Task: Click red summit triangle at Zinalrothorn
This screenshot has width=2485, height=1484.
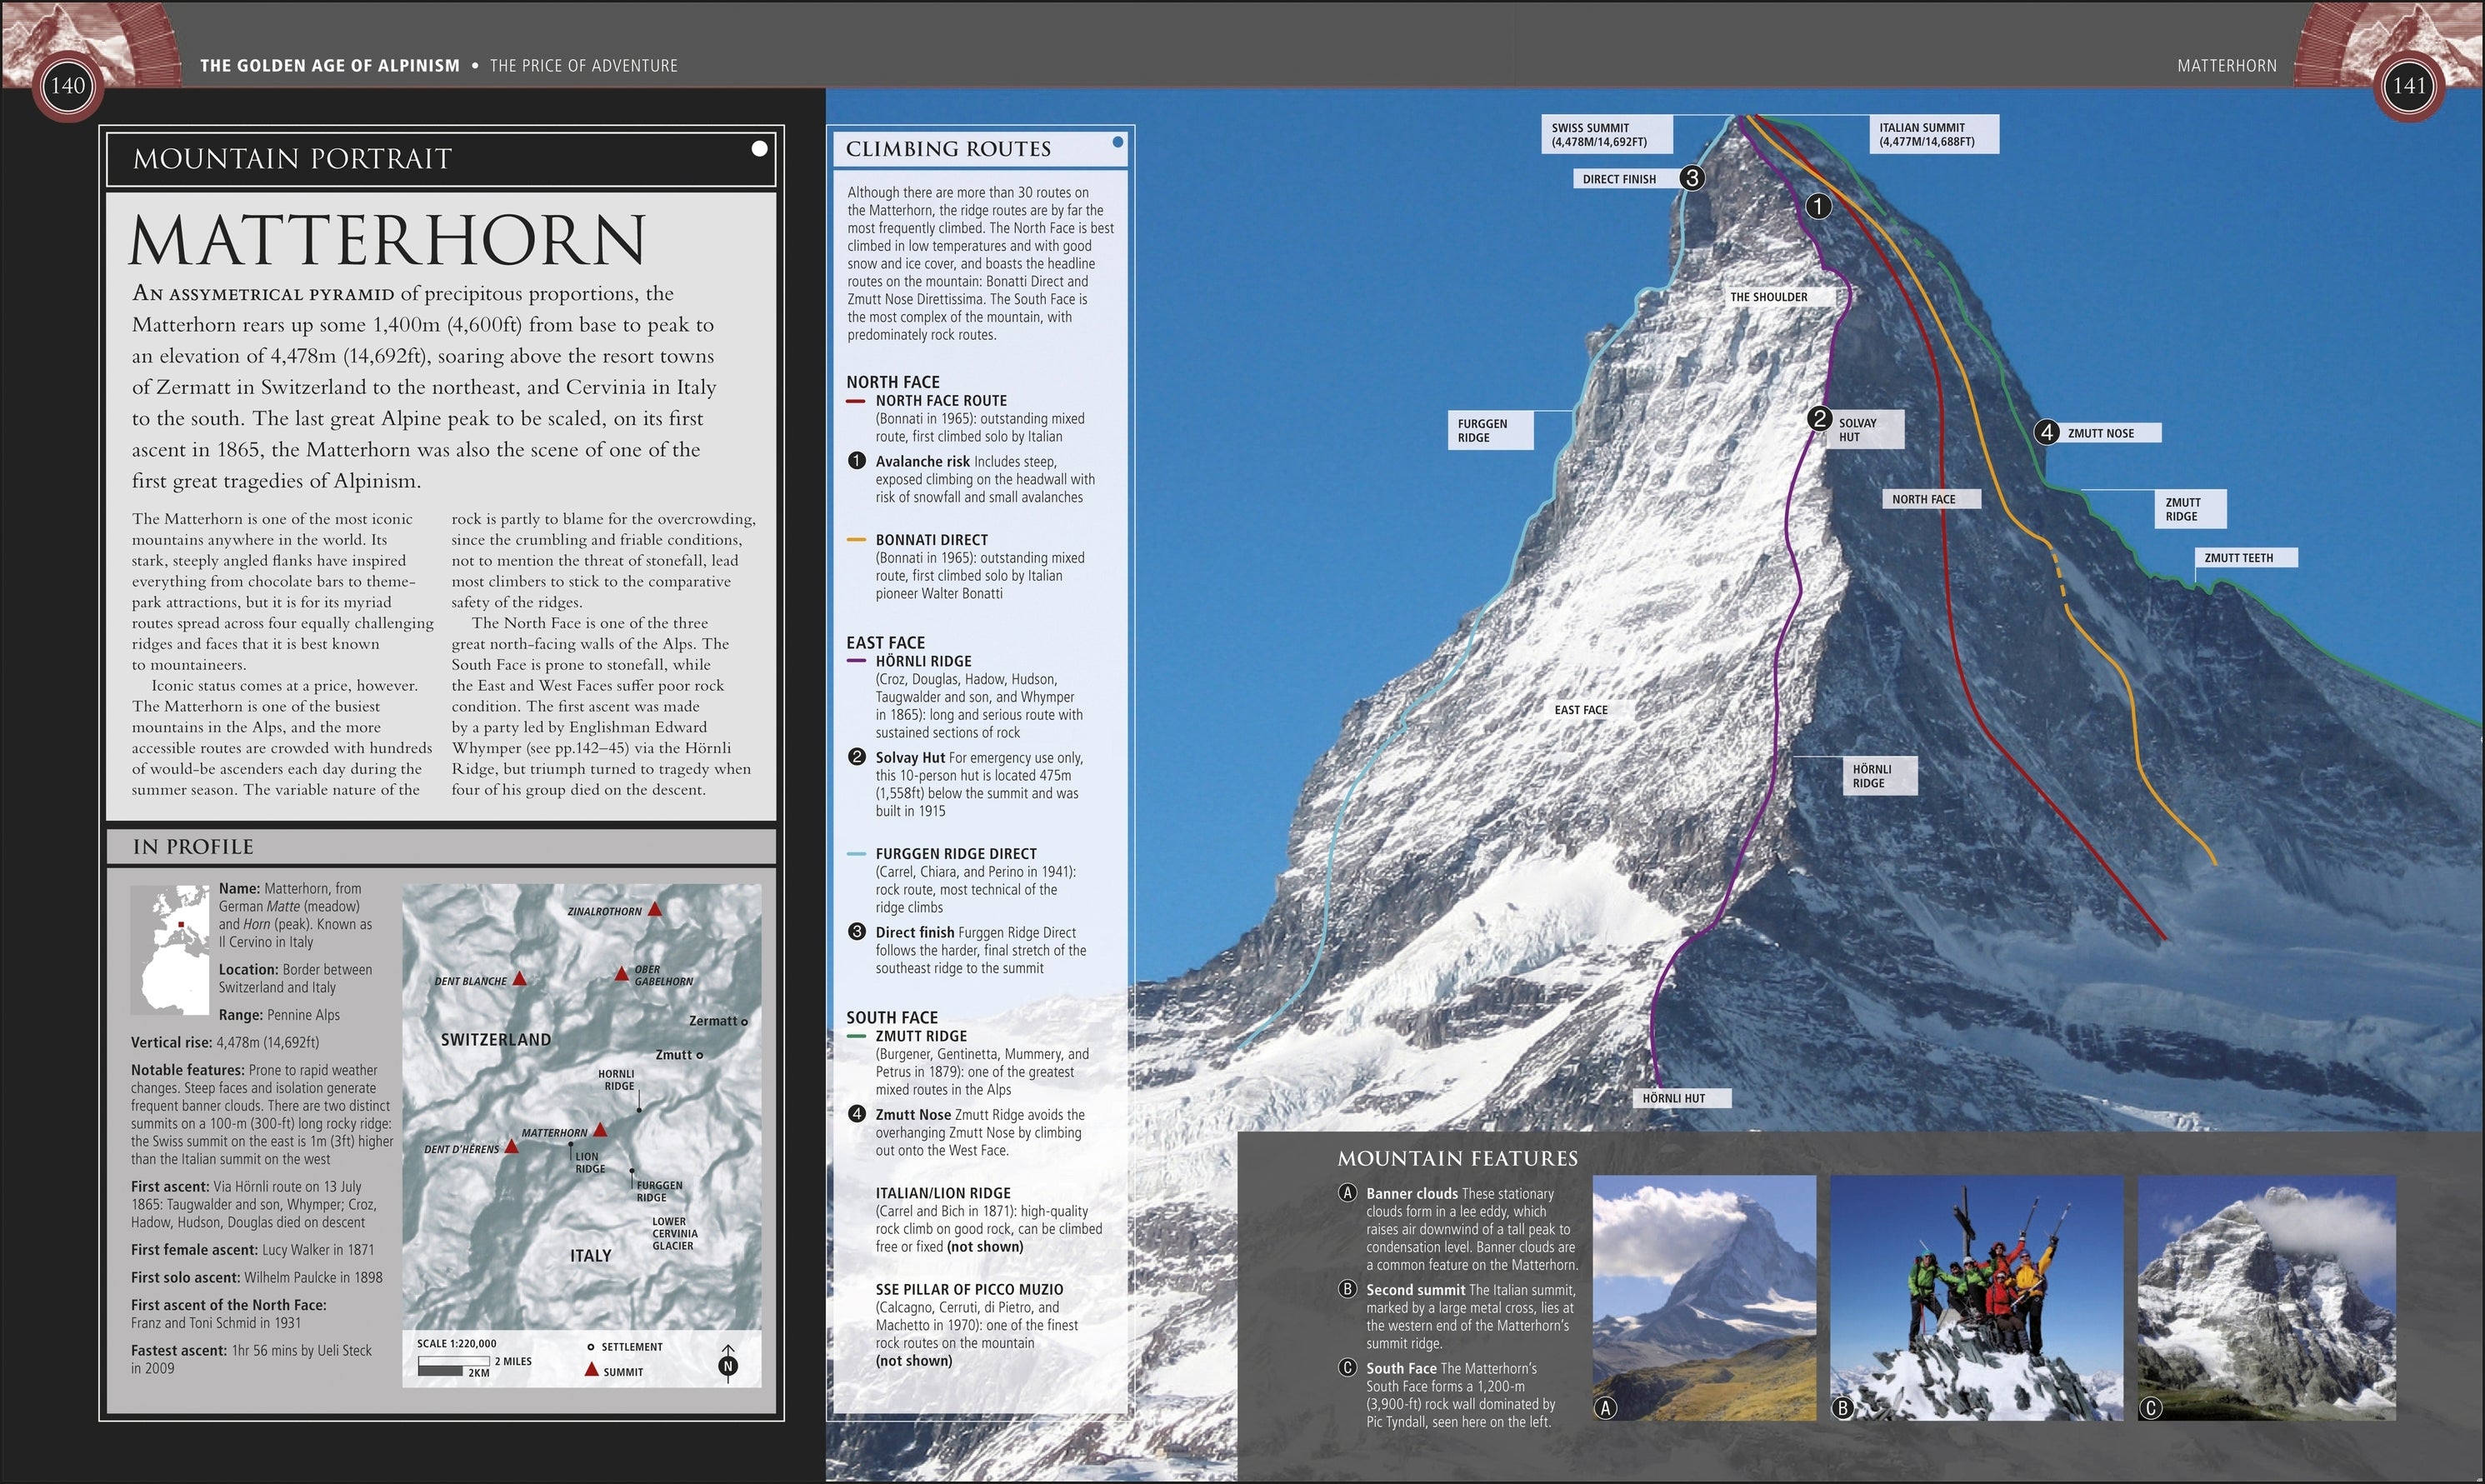Action: [654, 909]
